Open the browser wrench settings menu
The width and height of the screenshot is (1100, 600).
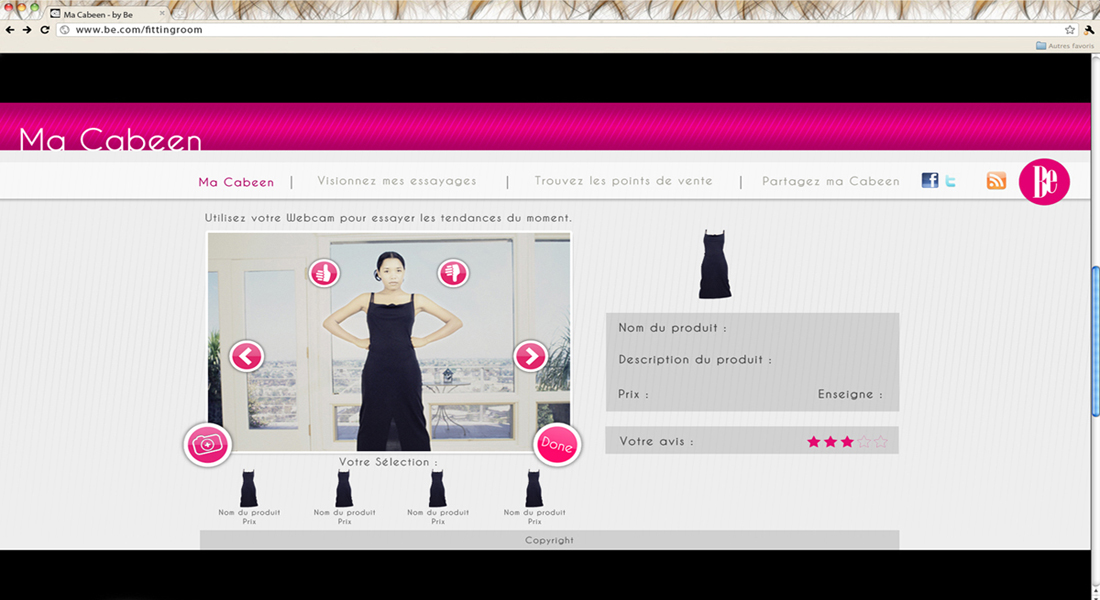point(1089,29)
